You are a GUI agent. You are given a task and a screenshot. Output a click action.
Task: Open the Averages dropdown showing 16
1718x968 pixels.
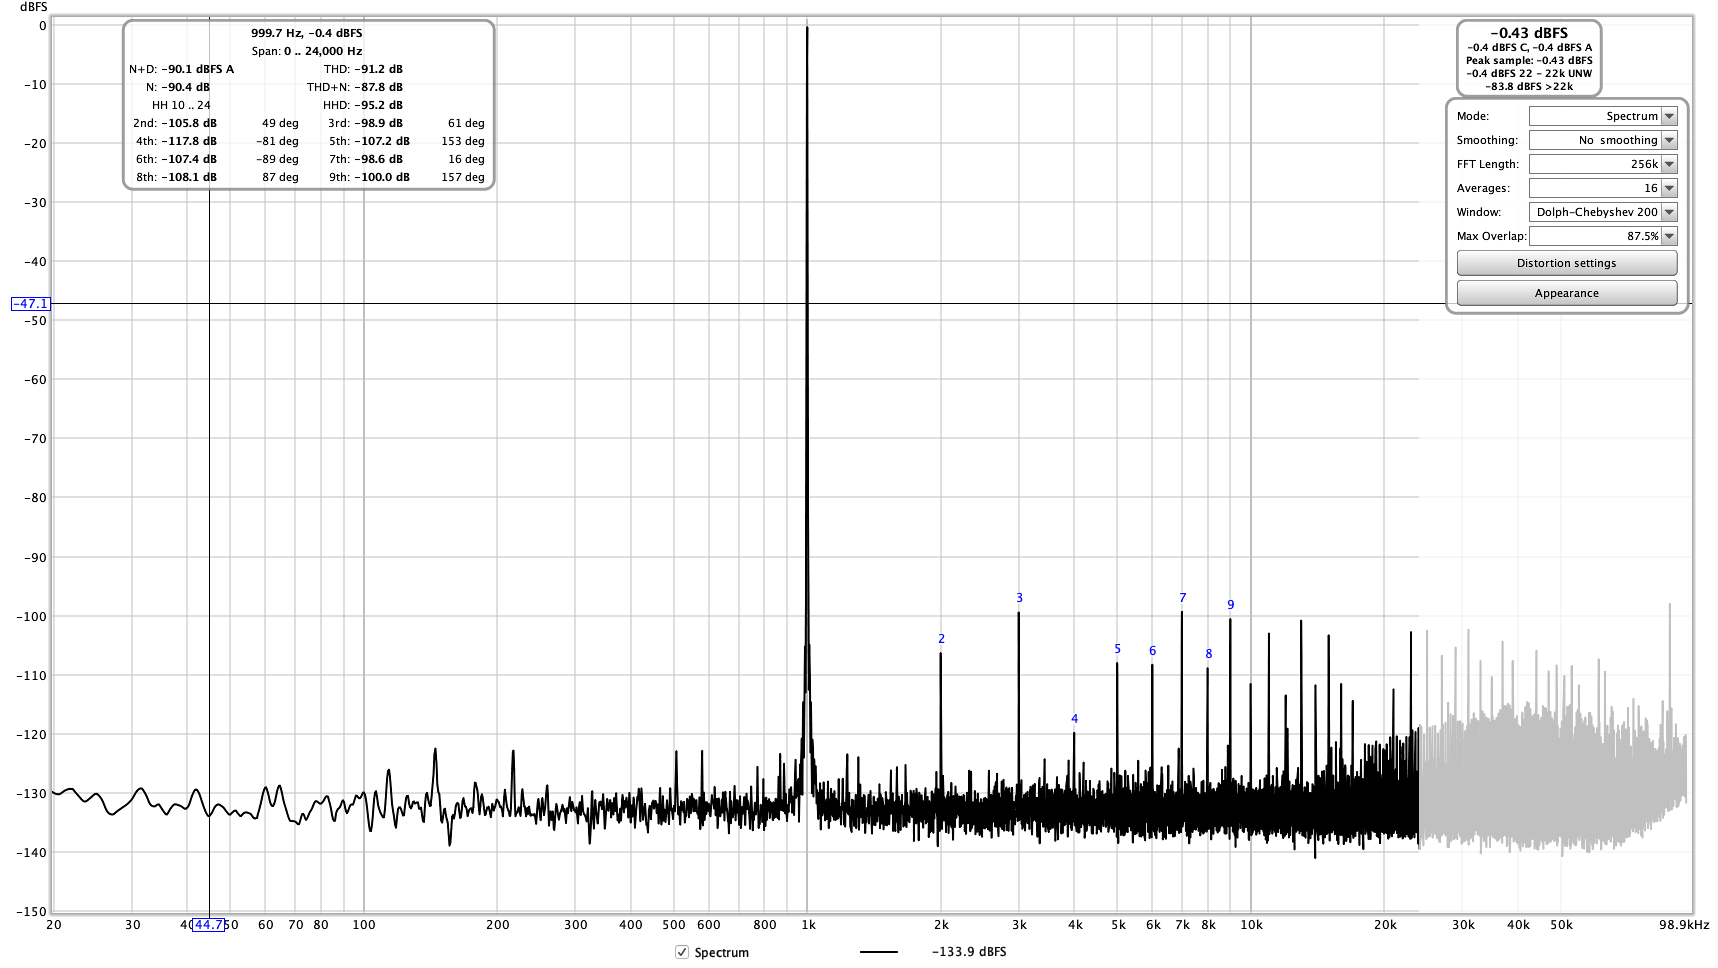1603,188
